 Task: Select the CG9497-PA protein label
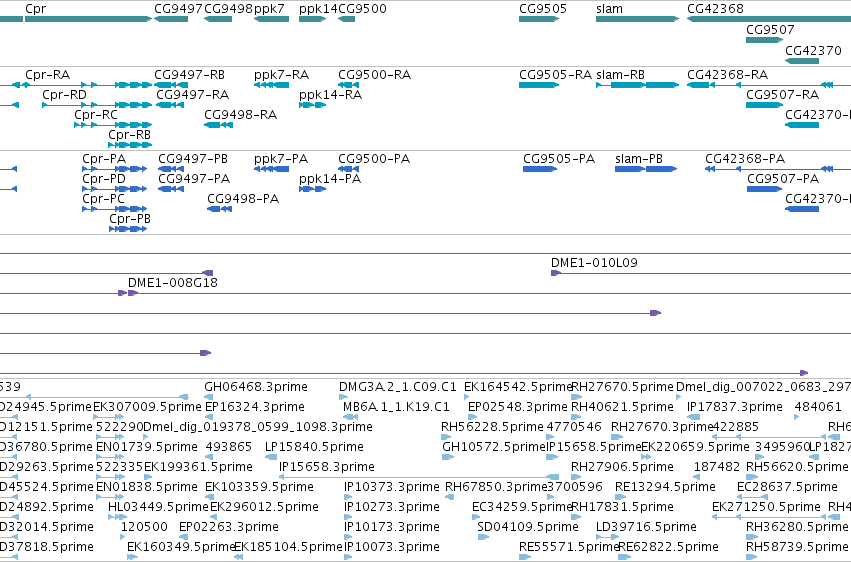point(194,179)
